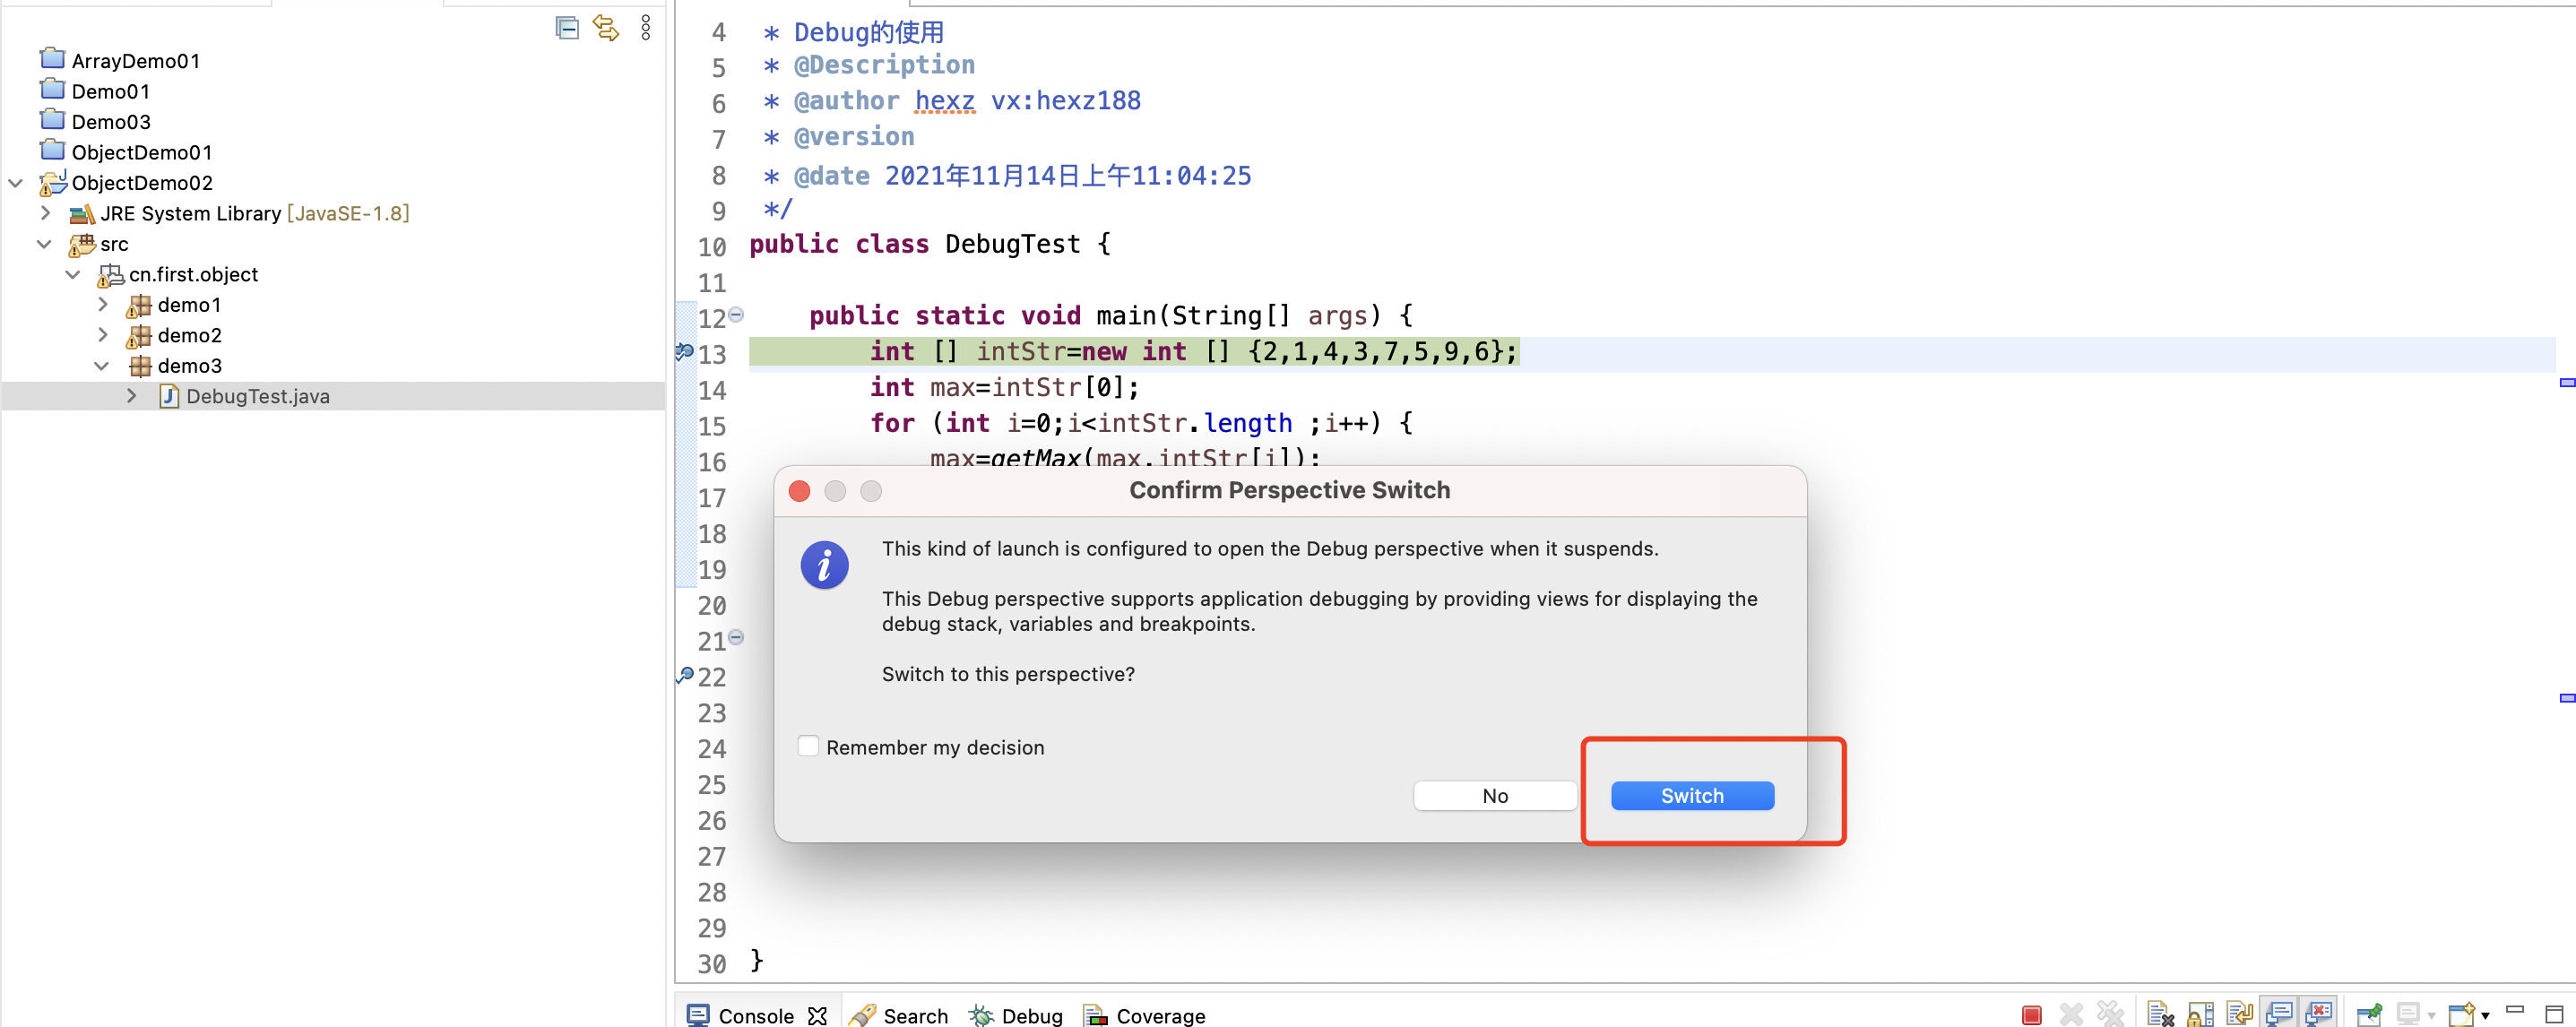
Task: Click the Switch button in the dialog
Action: coord(1692,795)
